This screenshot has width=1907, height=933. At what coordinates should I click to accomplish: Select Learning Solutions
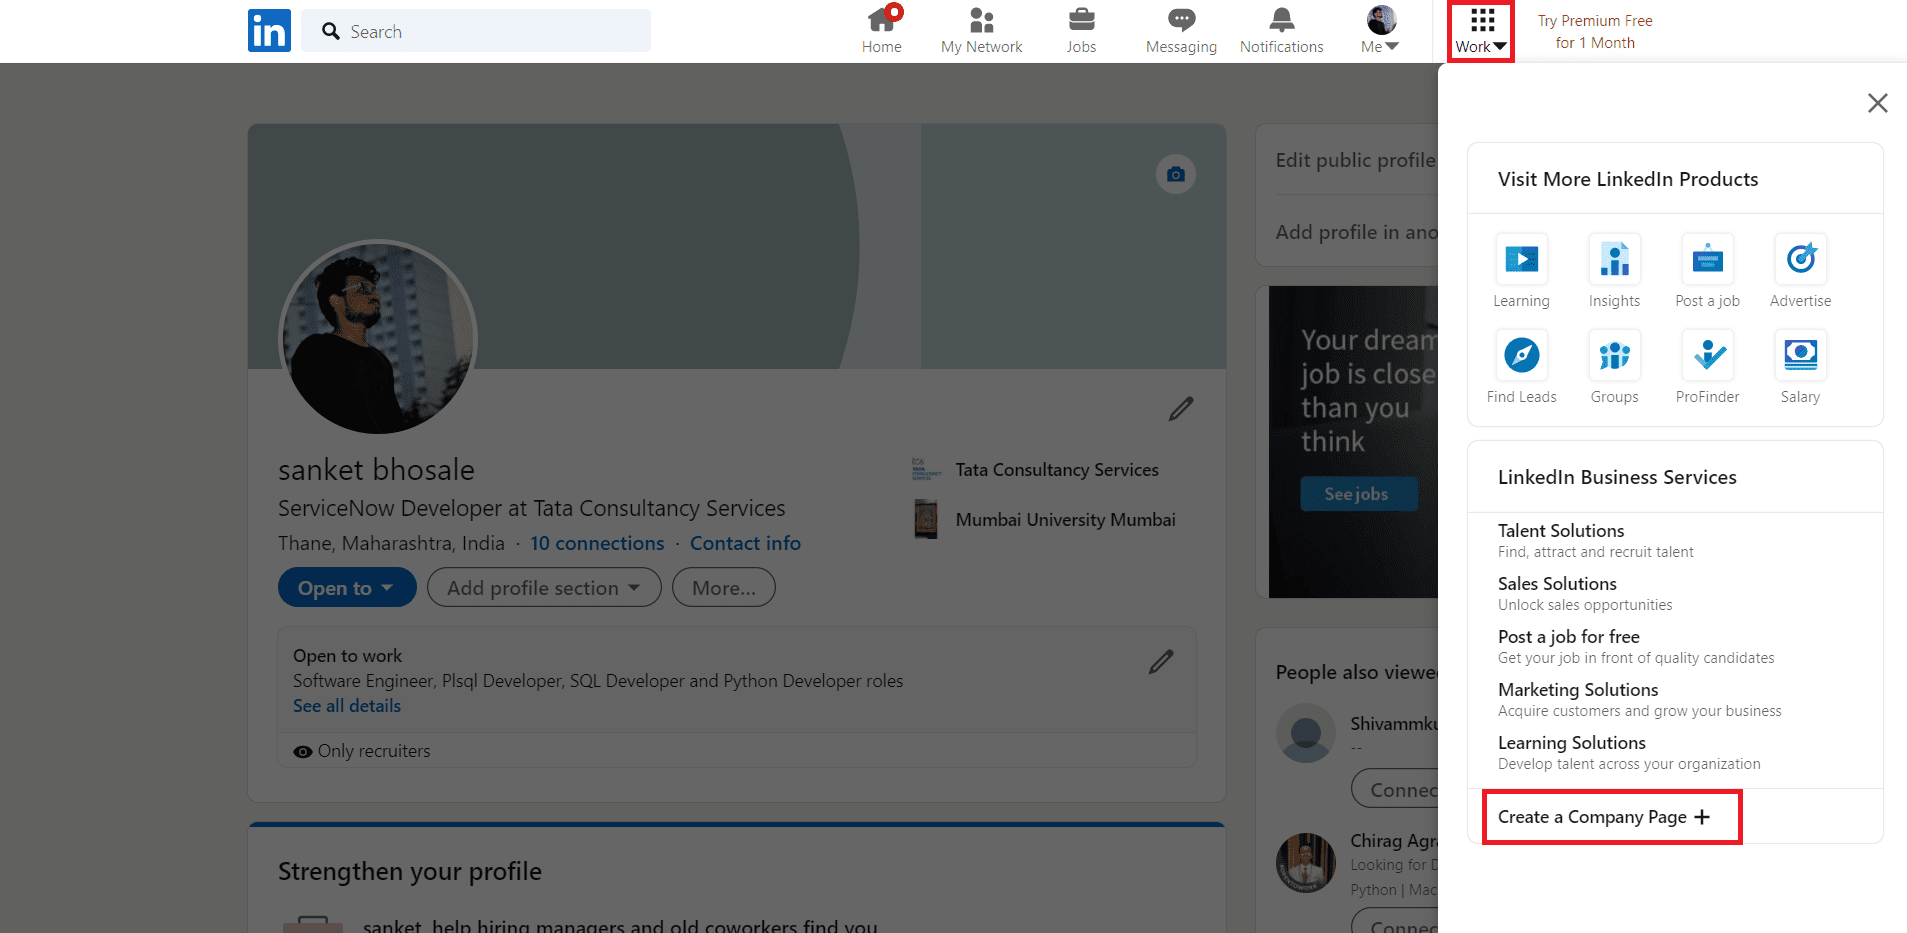coord(1572,743)
